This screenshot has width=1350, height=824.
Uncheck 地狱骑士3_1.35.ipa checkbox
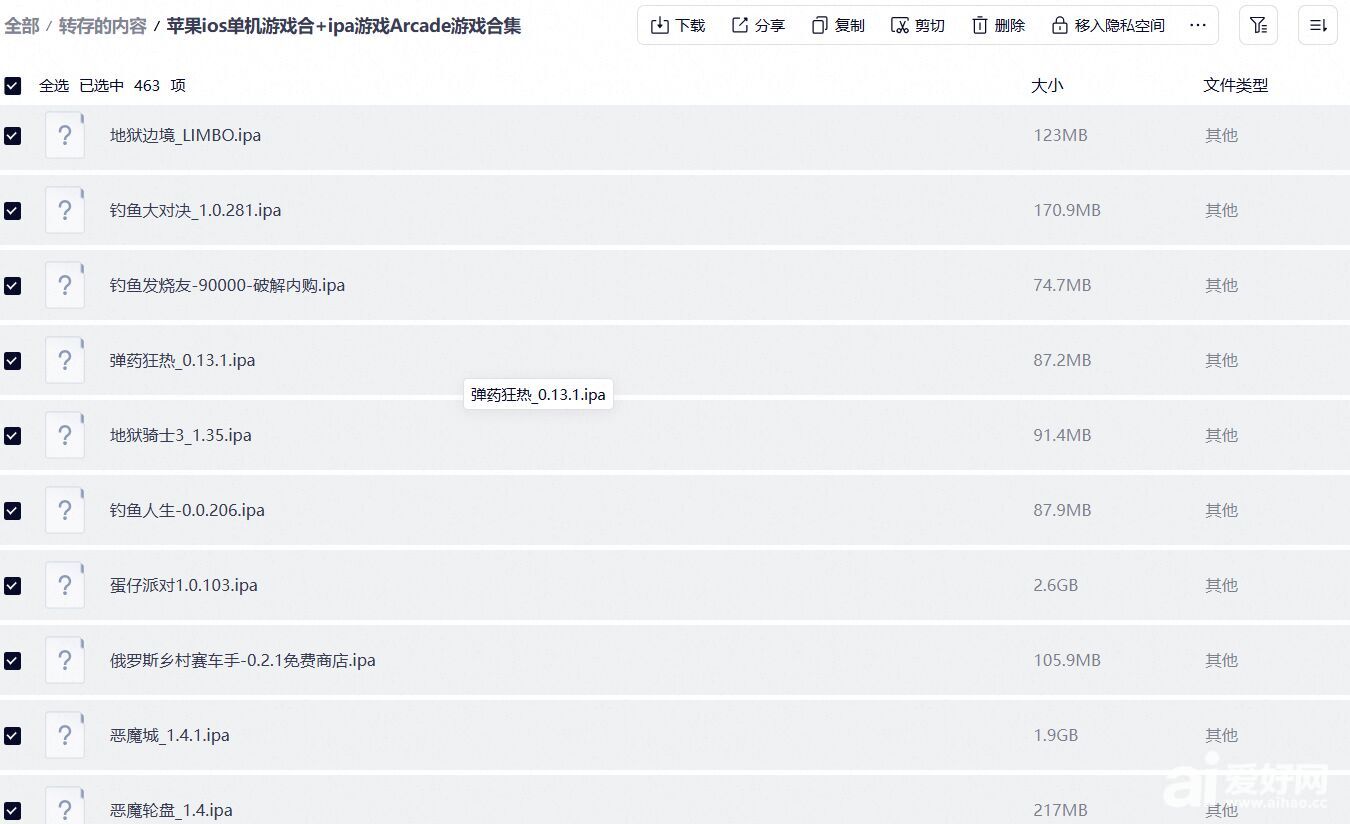[12, 436]
